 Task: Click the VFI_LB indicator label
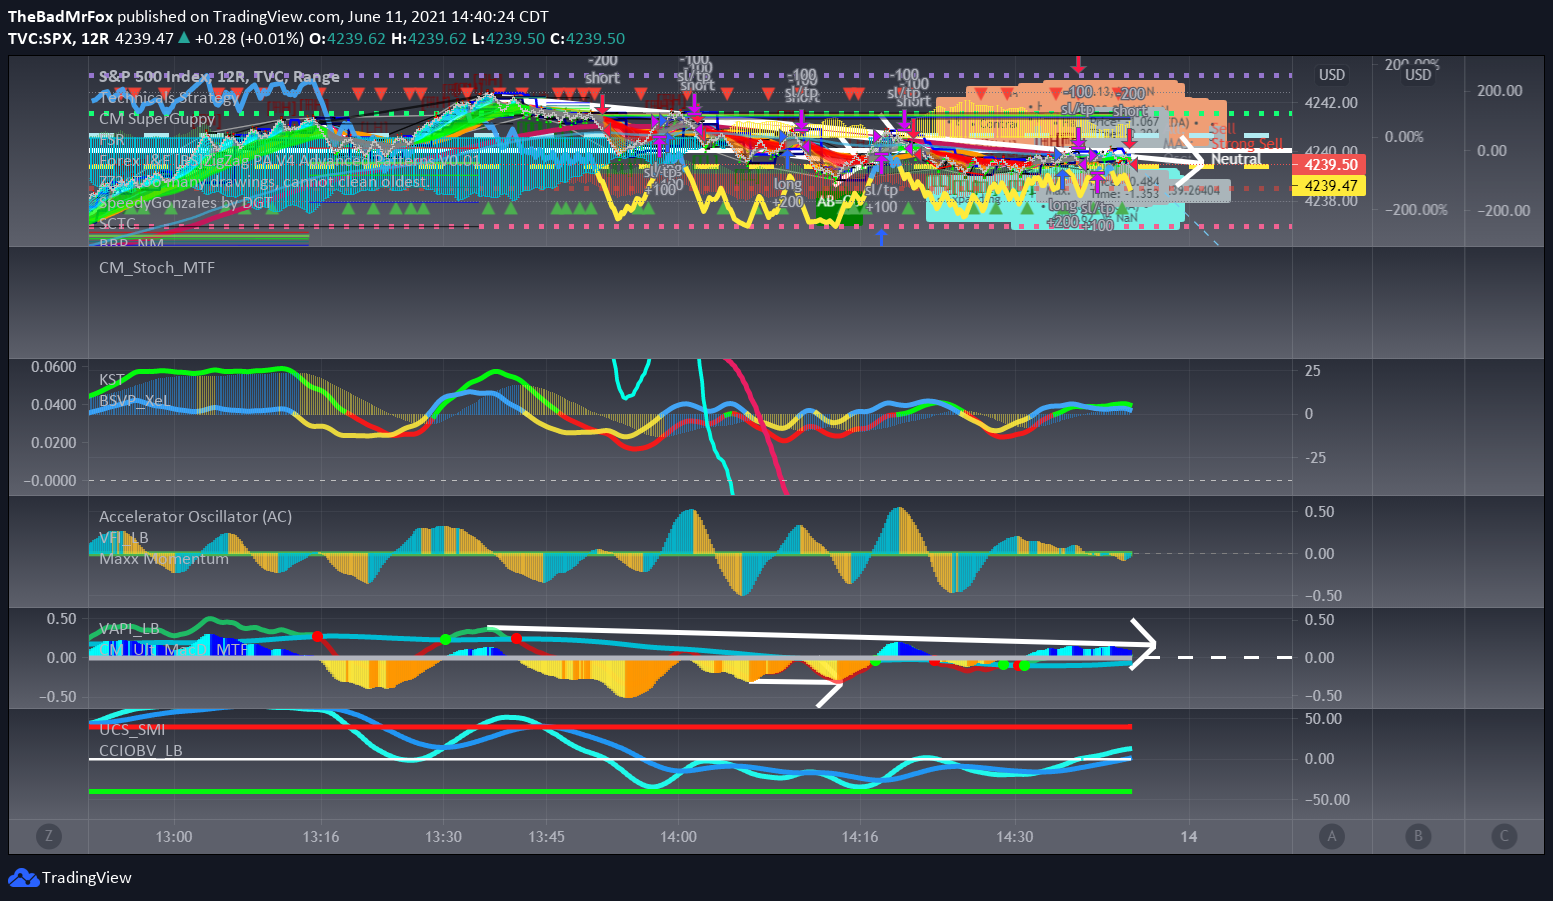tap(124, 537)
